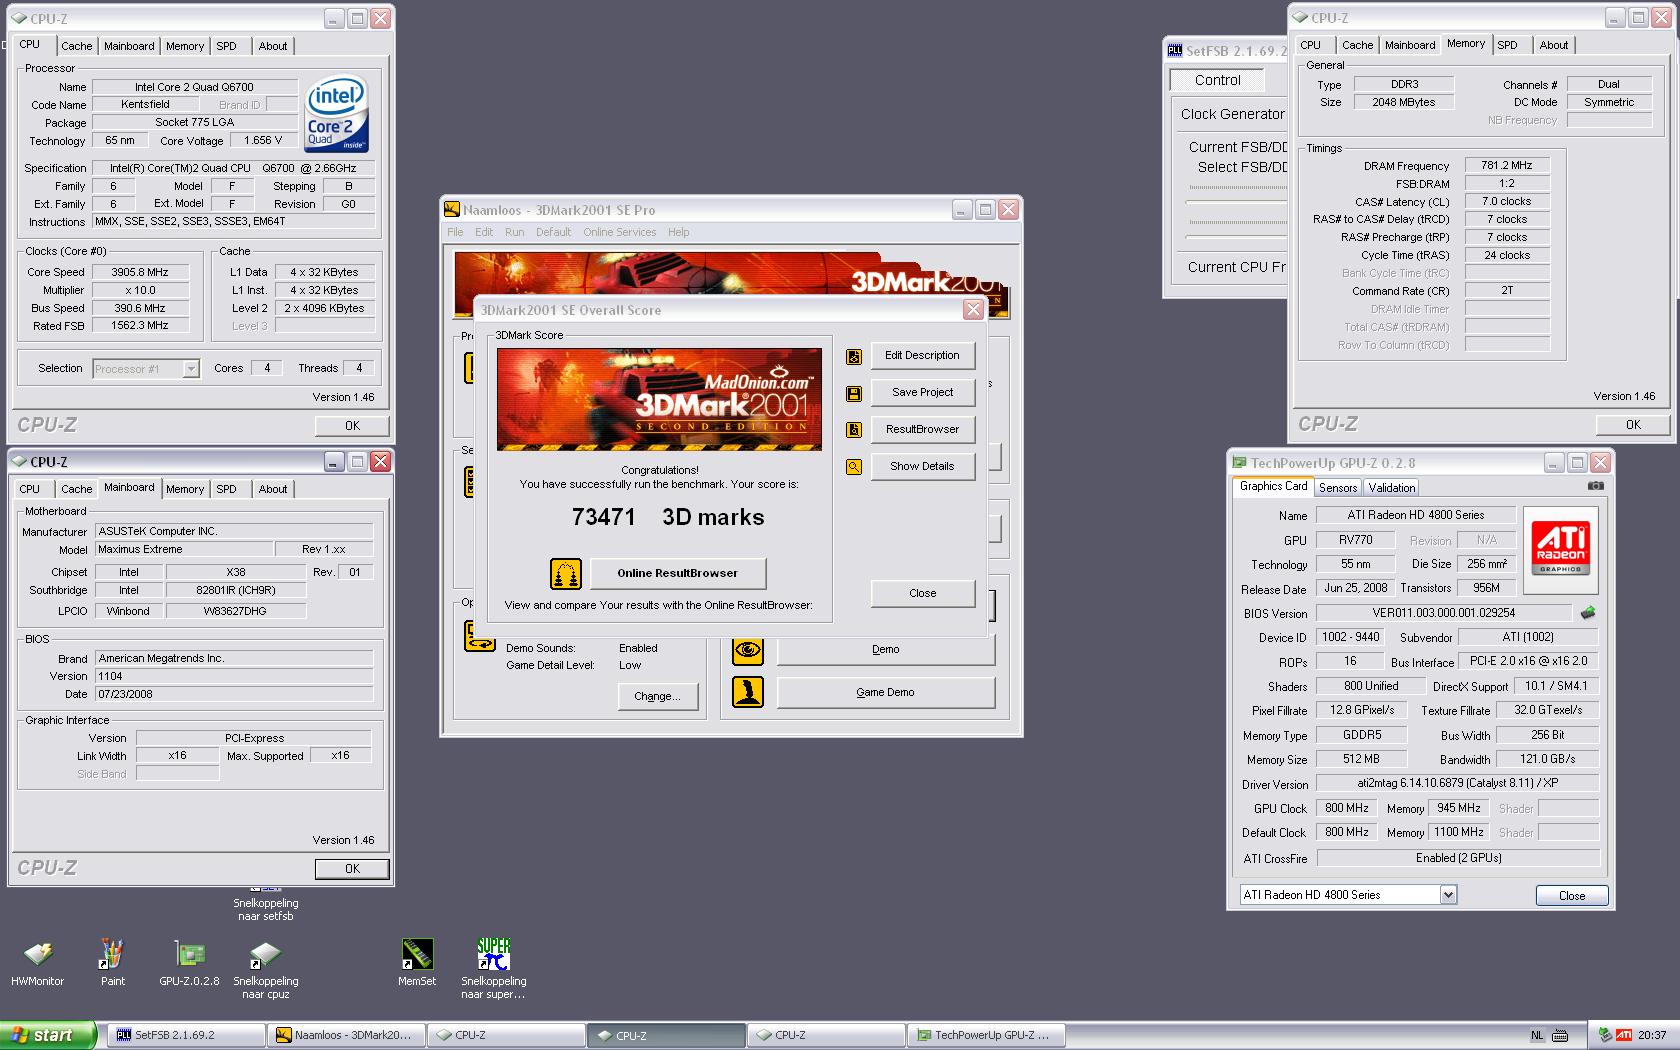
Task: Click the Bandwidth value 121.0 GB/s
Action: (1547, 760)
